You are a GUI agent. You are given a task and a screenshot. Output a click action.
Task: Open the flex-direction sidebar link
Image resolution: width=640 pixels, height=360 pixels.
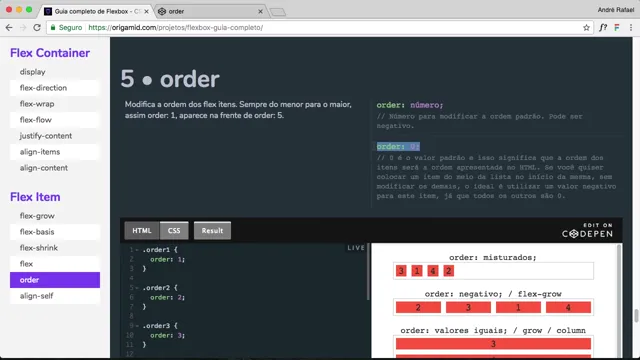55,88
